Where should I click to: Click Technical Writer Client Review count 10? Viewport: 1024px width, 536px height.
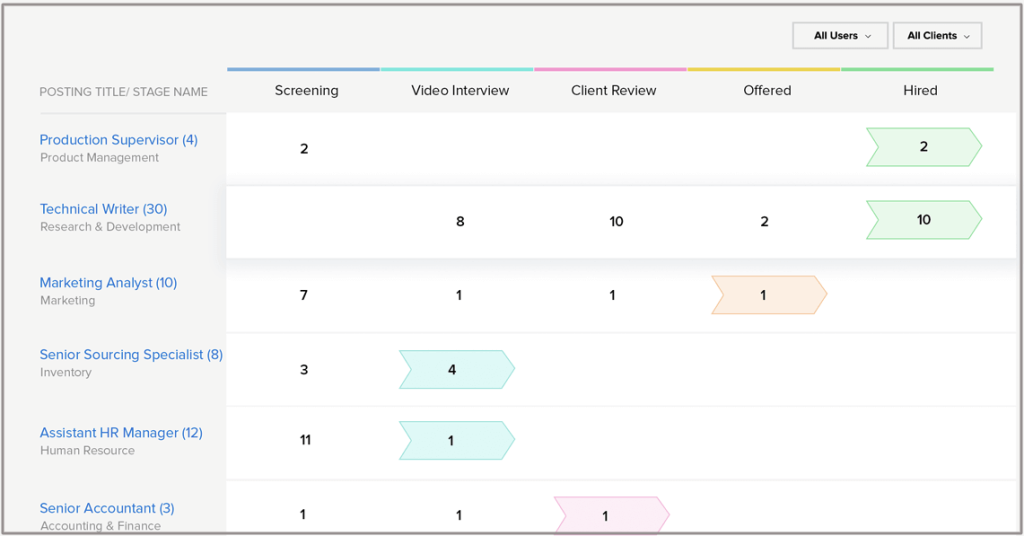[616, 221]
